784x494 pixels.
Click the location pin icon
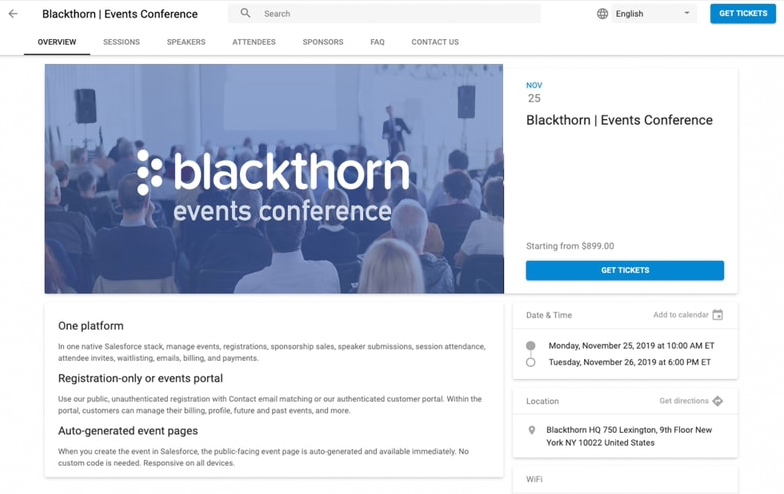pyautogui.click(x=532, y=430)
